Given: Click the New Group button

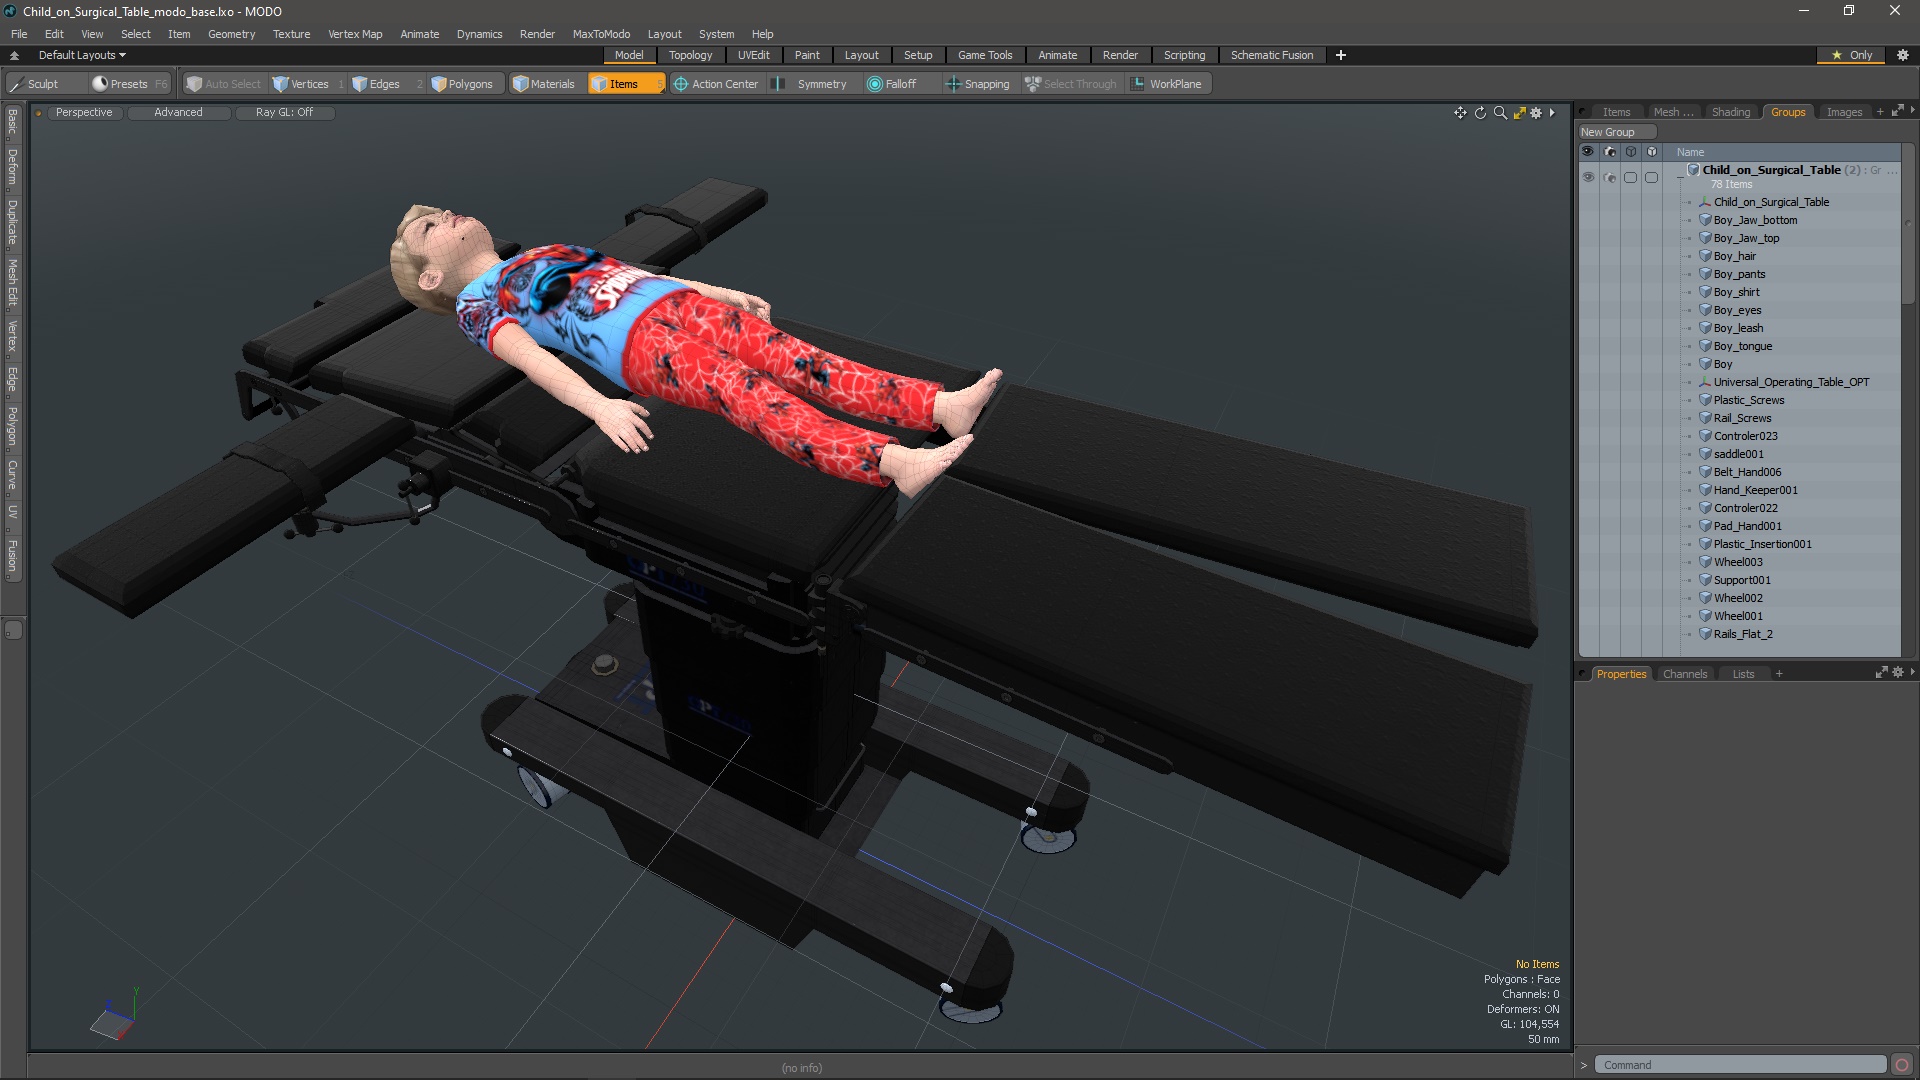Looking at the screenshot, I should click(1617, 132).
